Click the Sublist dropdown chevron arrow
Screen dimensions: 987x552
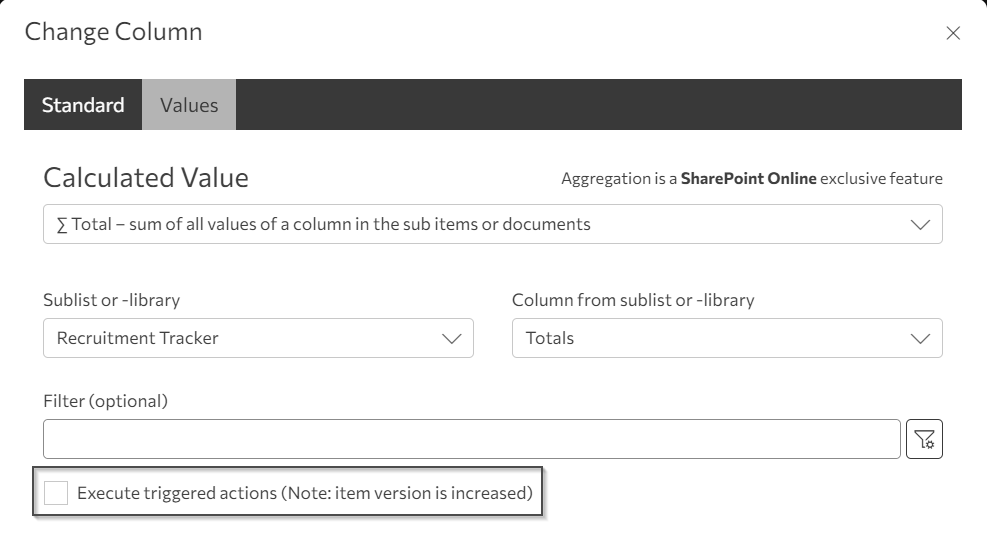pos(452,338)
